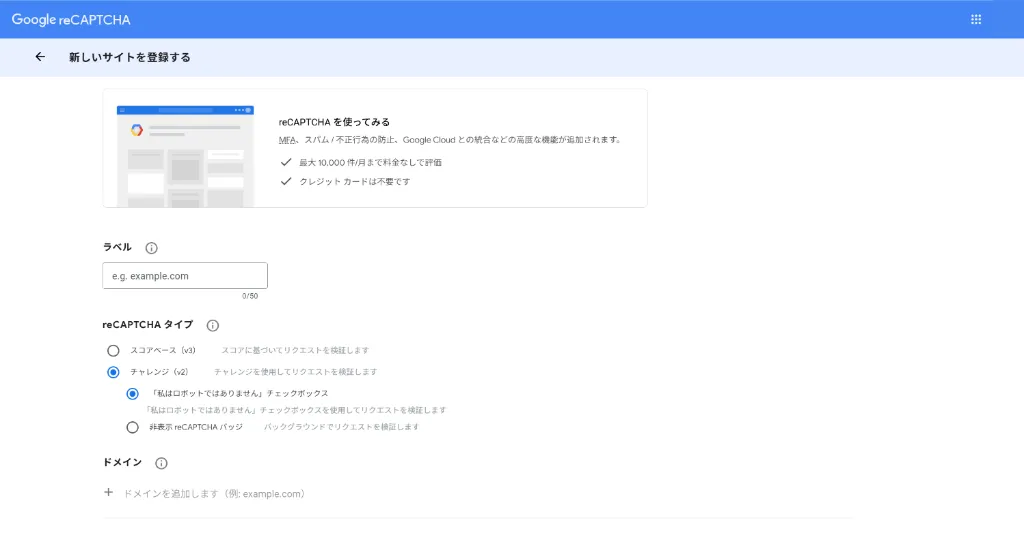Click the info icon next to ラベル
The width and height of the screenshot is (1024, 539).
coord(151,248)
